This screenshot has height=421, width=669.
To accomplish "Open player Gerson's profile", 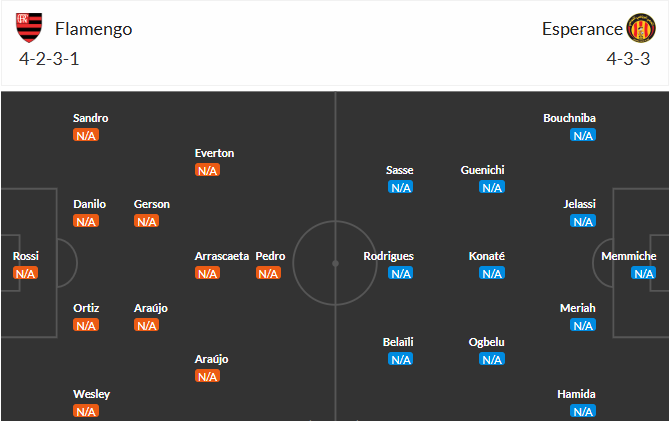I will pos(152,204).
